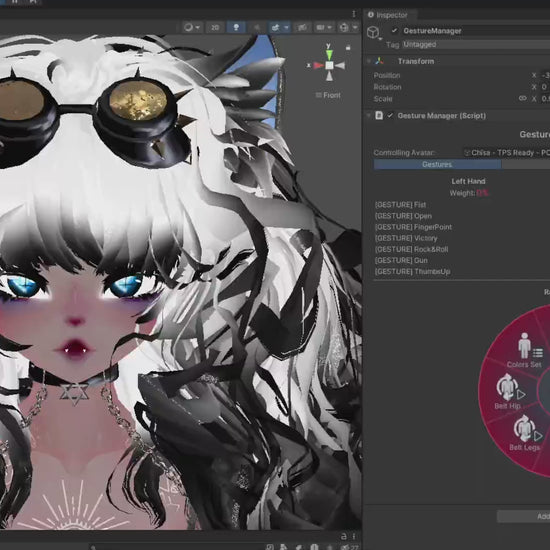Screen dimensions: 550x550
Task: Click the gray bottom gizmo cone
Action: click(x=329, y=76)
